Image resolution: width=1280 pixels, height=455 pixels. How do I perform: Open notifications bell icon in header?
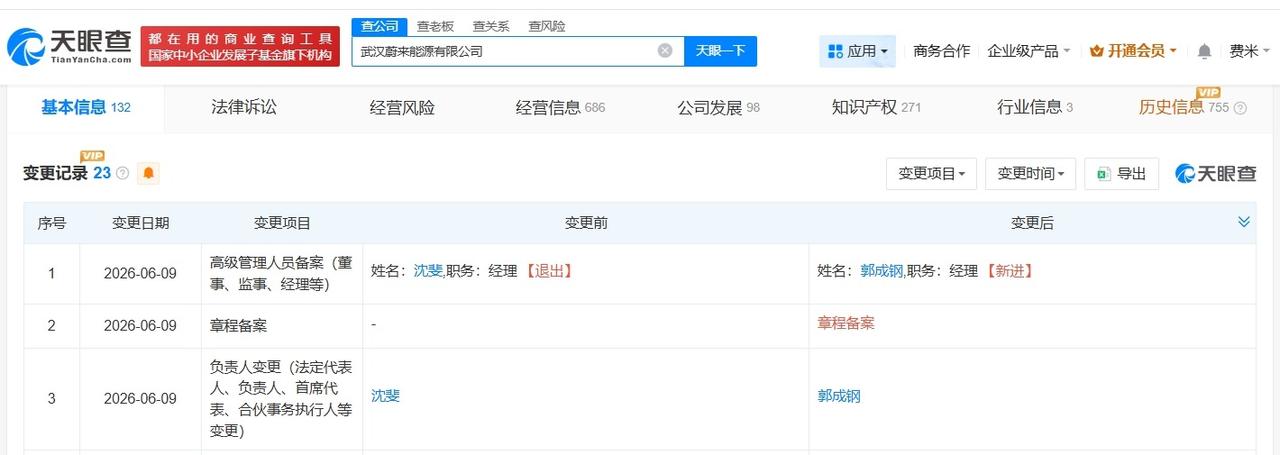pos(1204,51)
